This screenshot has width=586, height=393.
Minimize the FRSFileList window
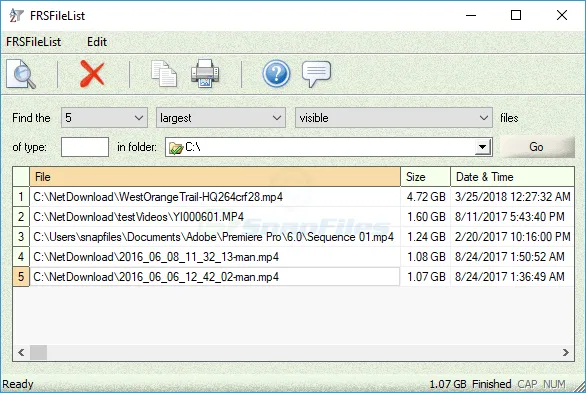[x=471, y=15]
